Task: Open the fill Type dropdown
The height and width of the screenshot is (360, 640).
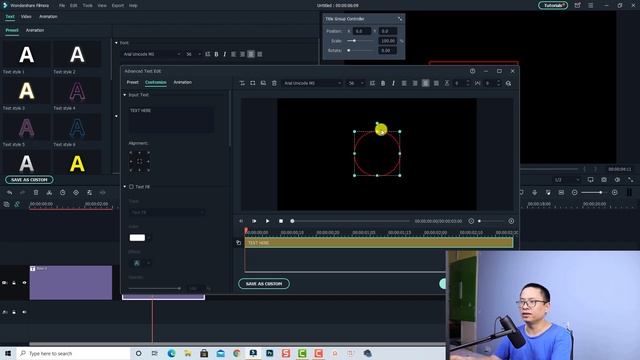Action: 167,212
